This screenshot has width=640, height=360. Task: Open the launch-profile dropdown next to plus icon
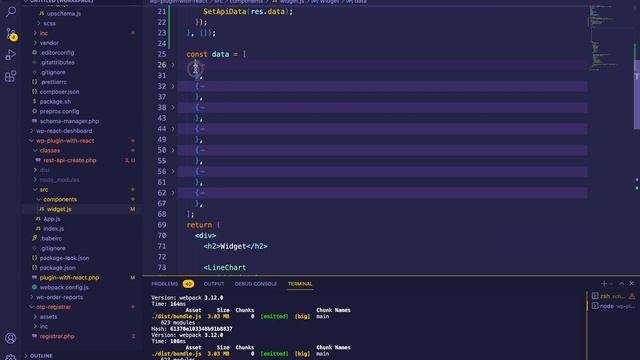[x=611, y=284]
